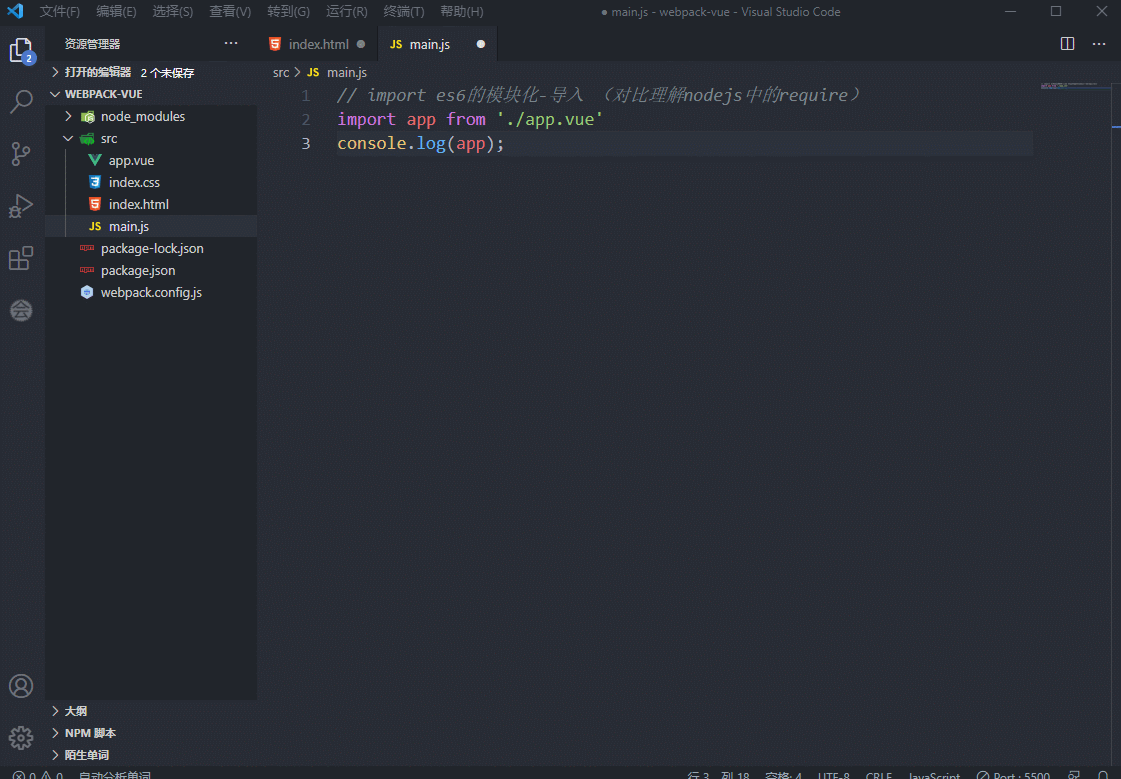Open the Run and Debug view
Viewport: 1121px width, 779px height.
(x=21, y=206)
